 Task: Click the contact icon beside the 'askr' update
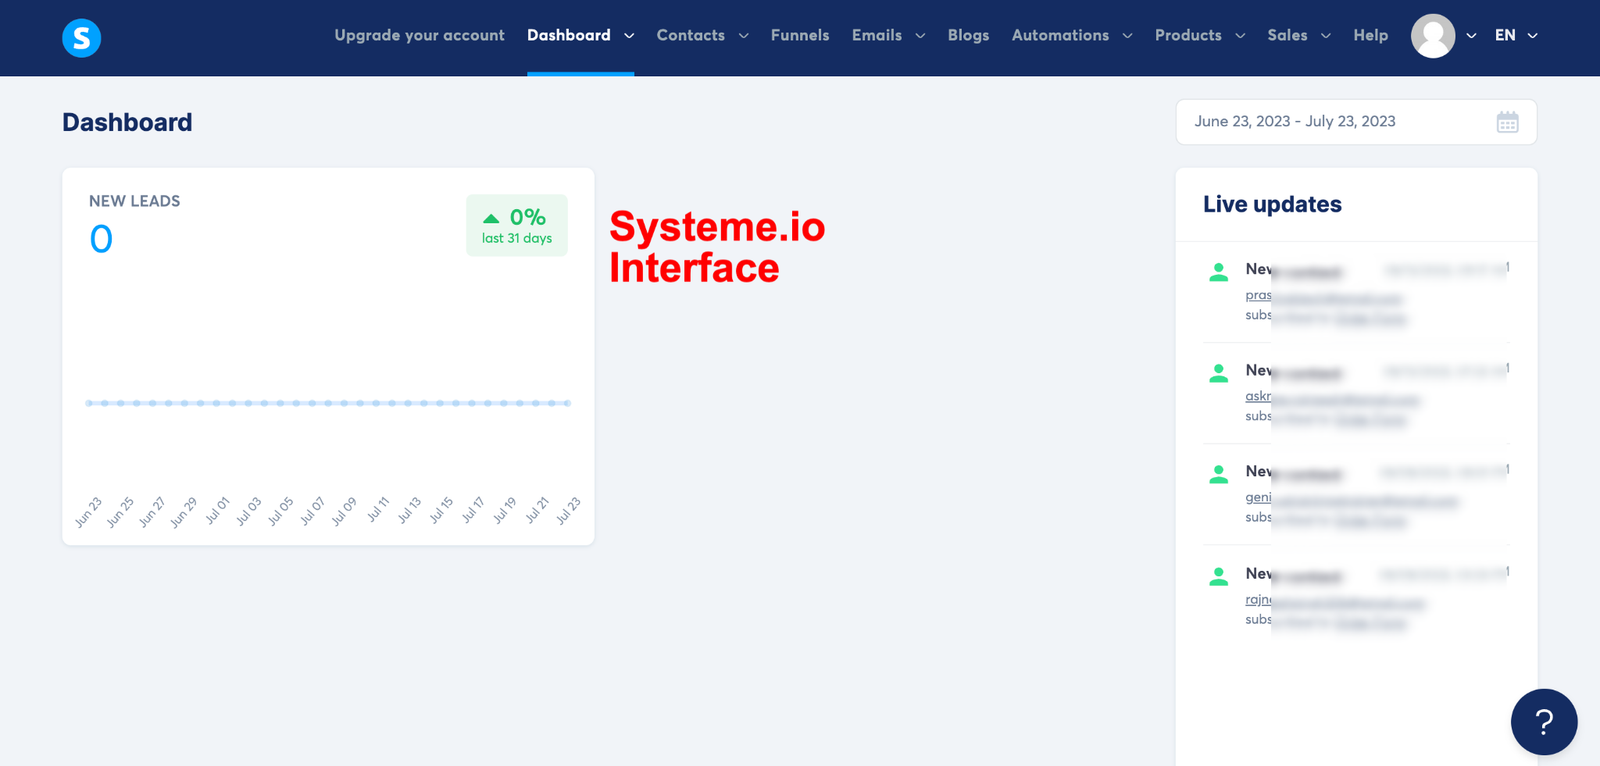coord(1218,373)
